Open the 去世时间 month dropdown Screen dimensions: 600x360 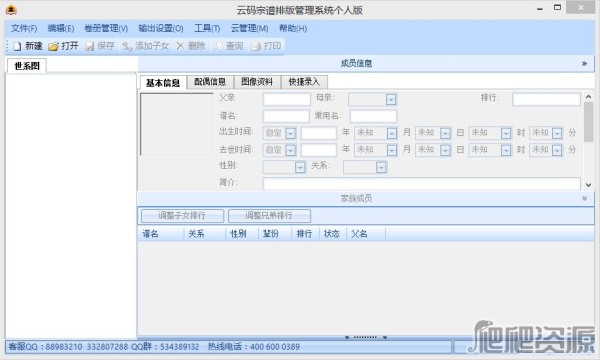pos(391,150)
